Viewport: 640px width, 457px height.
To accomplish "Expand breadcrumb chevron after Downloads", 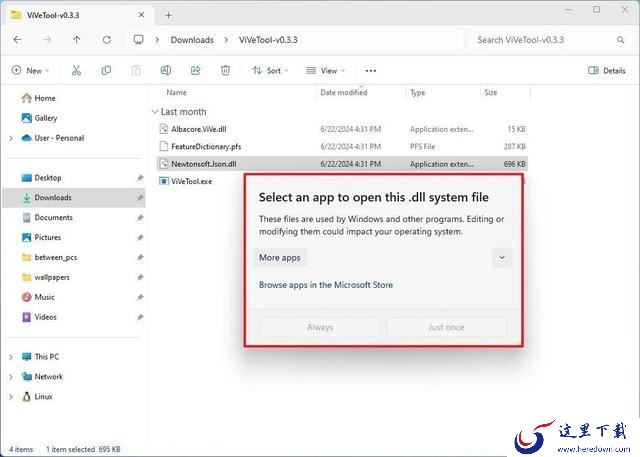I will click(x=226, y=40).
